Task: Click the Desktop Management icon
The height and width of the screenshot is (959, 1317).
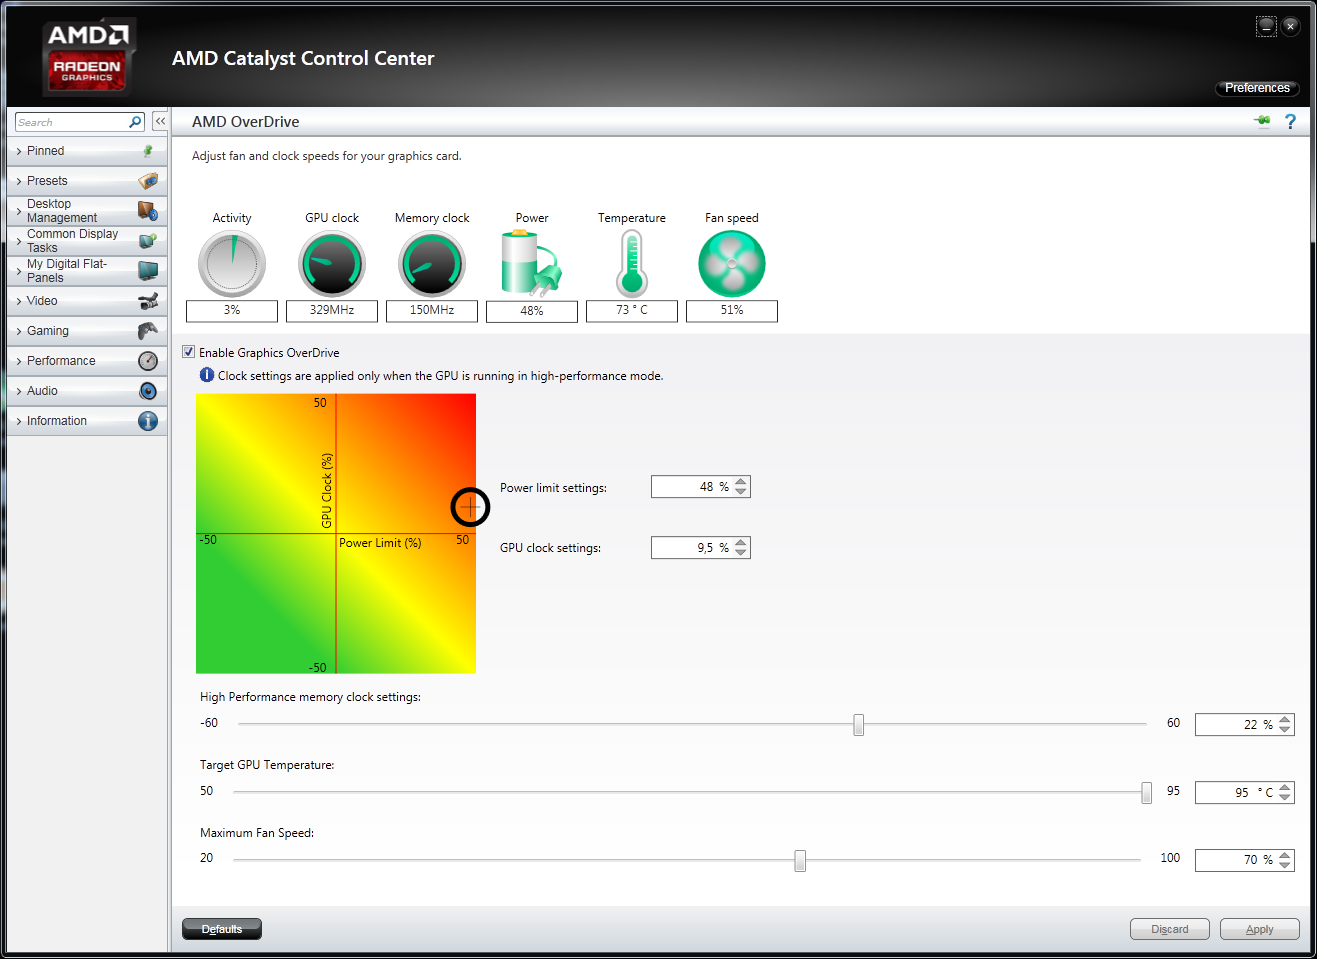Action: click(x=148, y=211)
